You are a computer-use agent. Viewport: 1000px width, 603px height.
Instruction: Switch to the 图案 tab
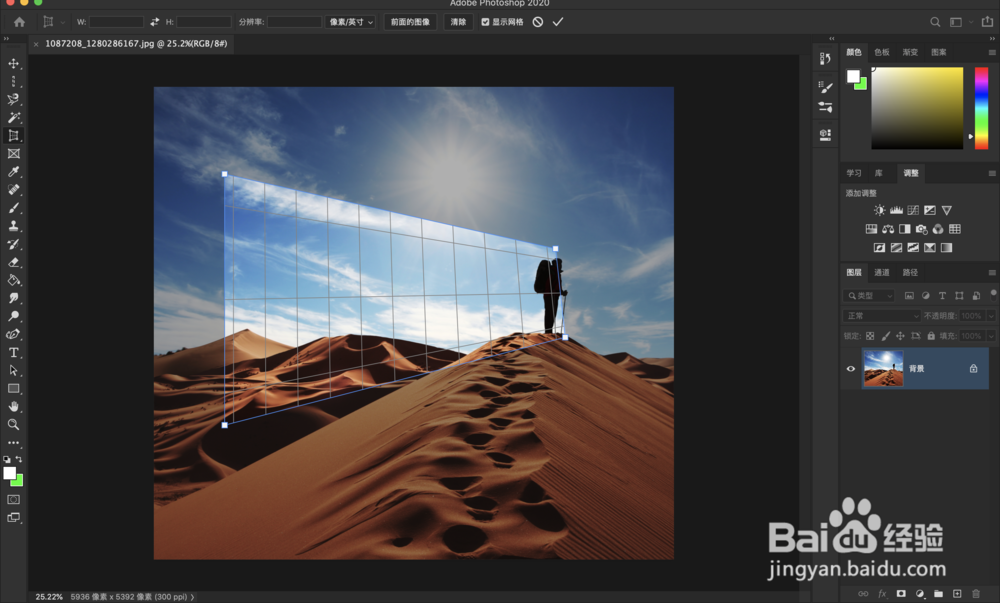pyautogui.click(x=939, y=52)
